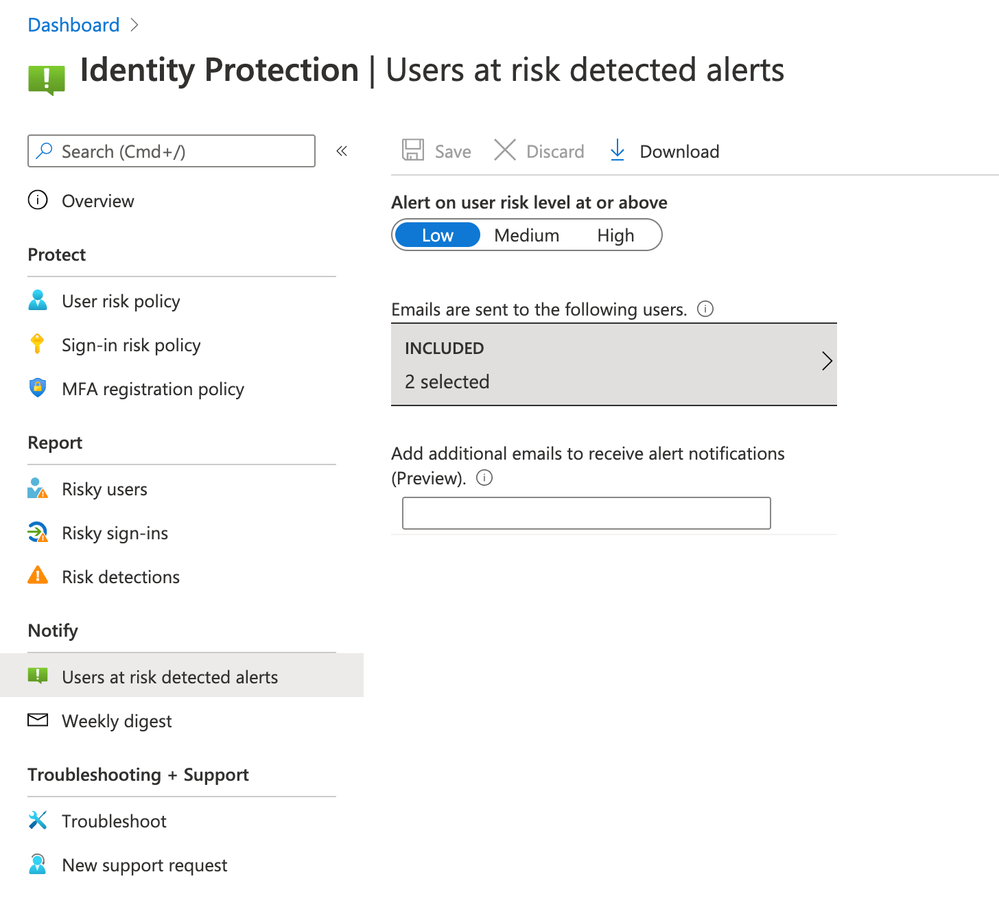Set alert risk level to High

click(x=615, y=236)
